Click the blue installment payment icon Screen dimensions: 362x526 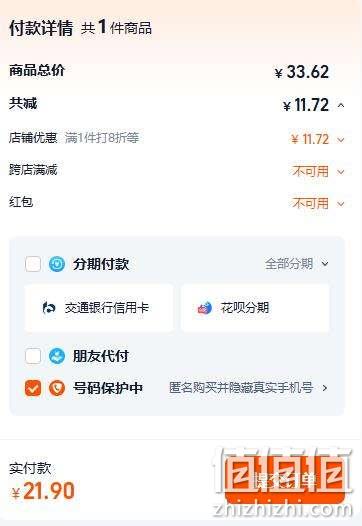point(57,264)
